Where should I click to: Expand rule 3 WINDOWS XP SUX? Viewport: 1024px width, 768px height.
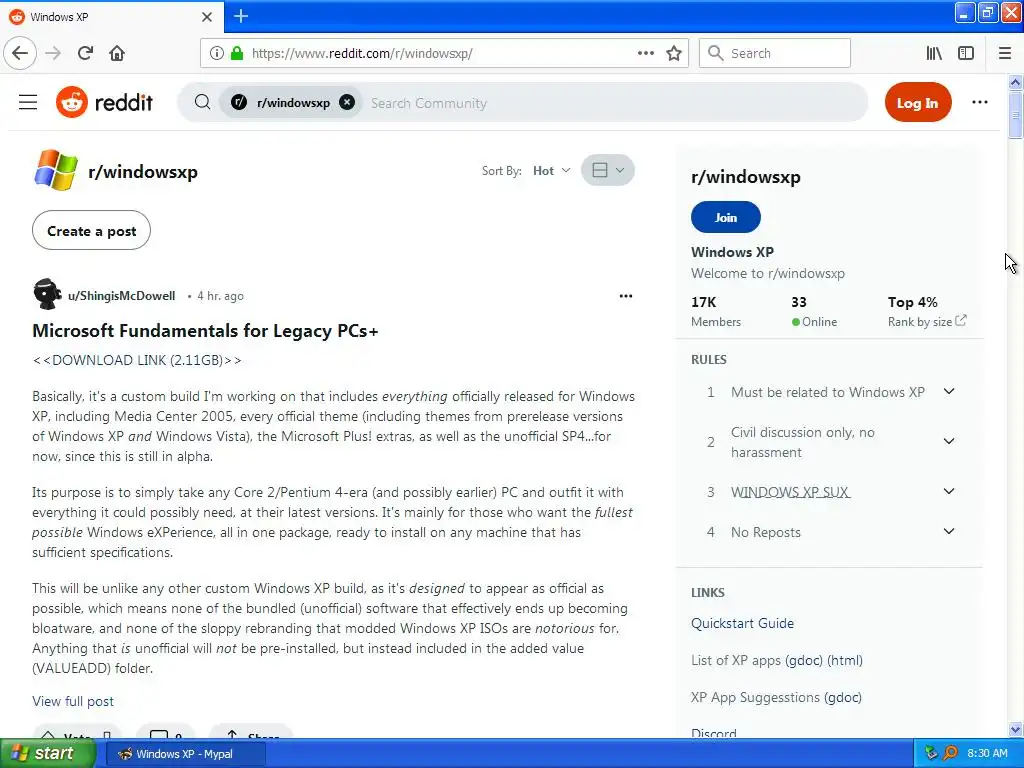[x=949, y=491]
